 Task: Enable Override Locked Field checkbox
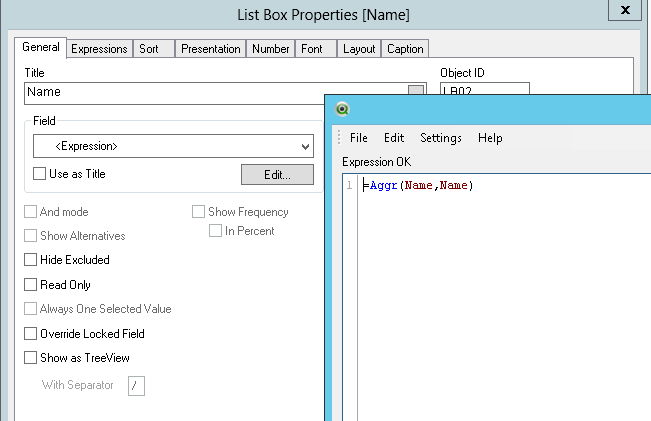(x=30, y=333)
